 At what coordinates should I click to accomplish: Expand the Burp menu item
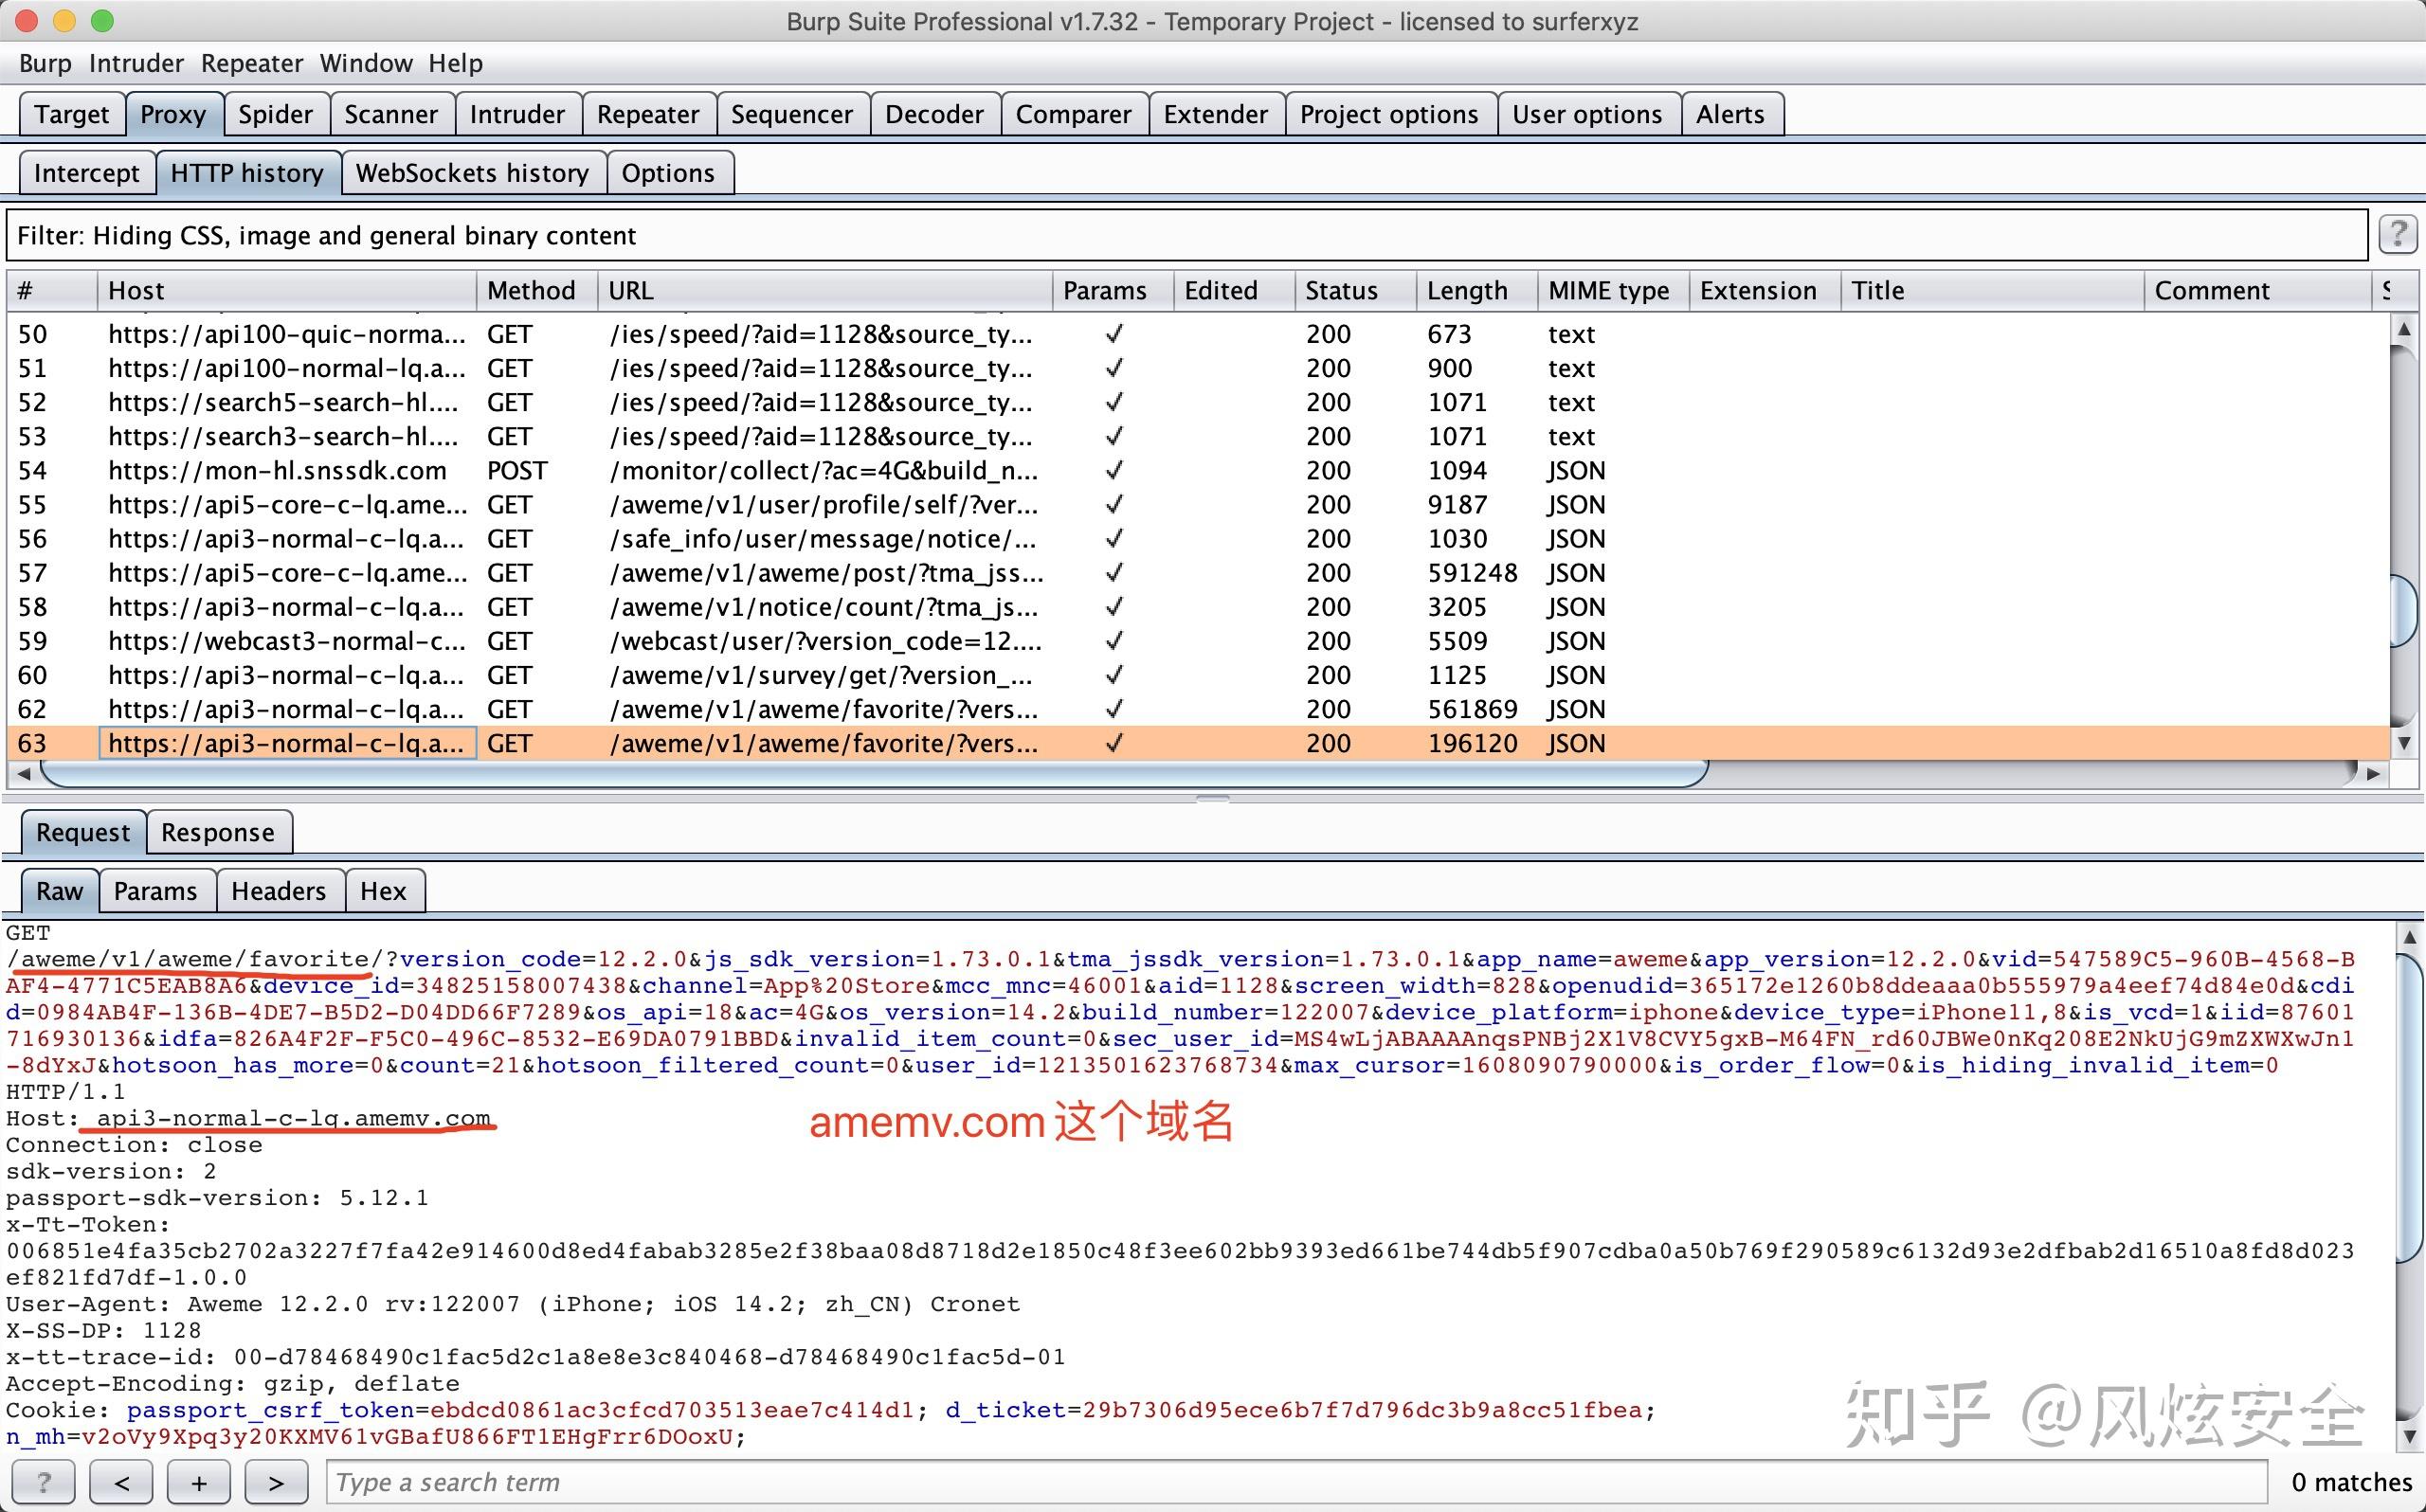[45, 64]
